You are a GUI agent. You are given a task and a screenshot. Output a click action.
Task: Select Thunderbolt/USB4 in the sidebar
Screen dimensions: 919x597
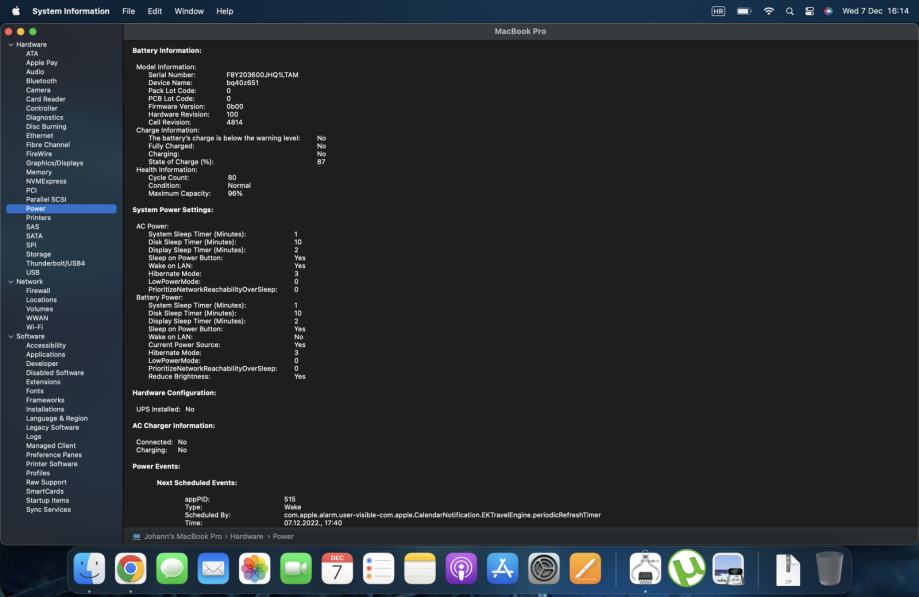coord(55,263)
